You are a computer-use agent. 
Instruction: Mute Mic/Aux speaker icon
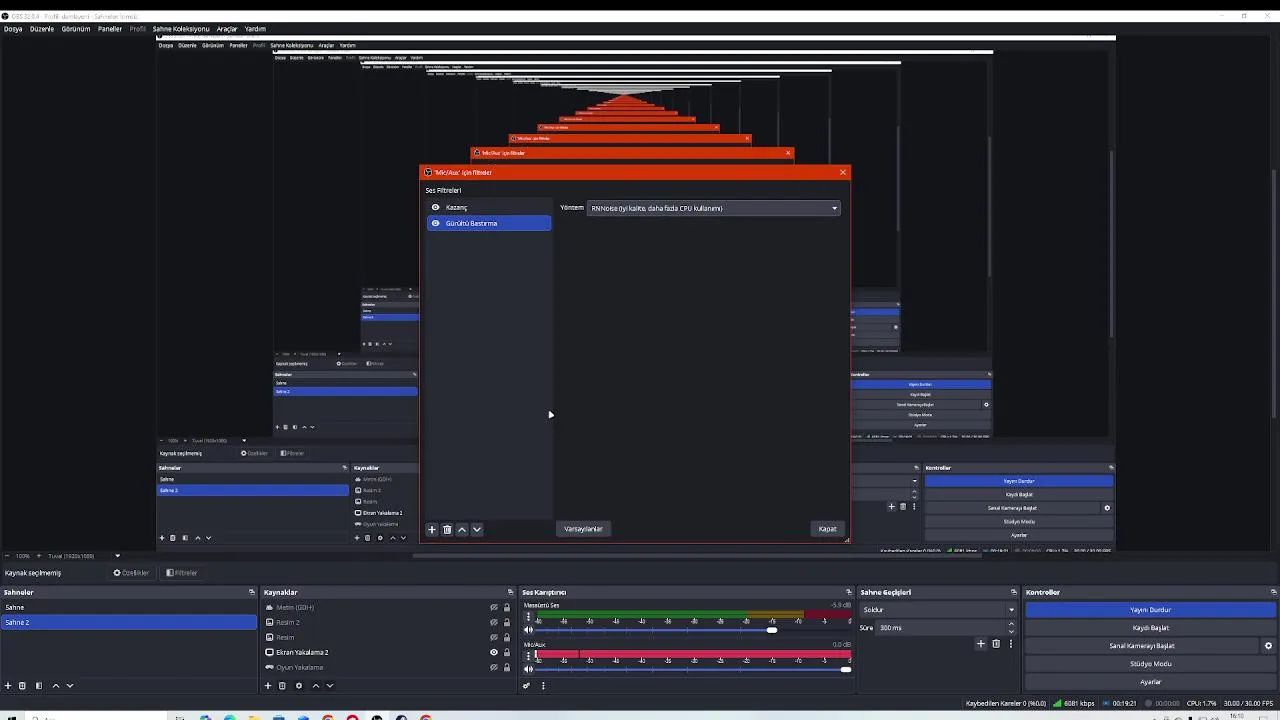528,669
